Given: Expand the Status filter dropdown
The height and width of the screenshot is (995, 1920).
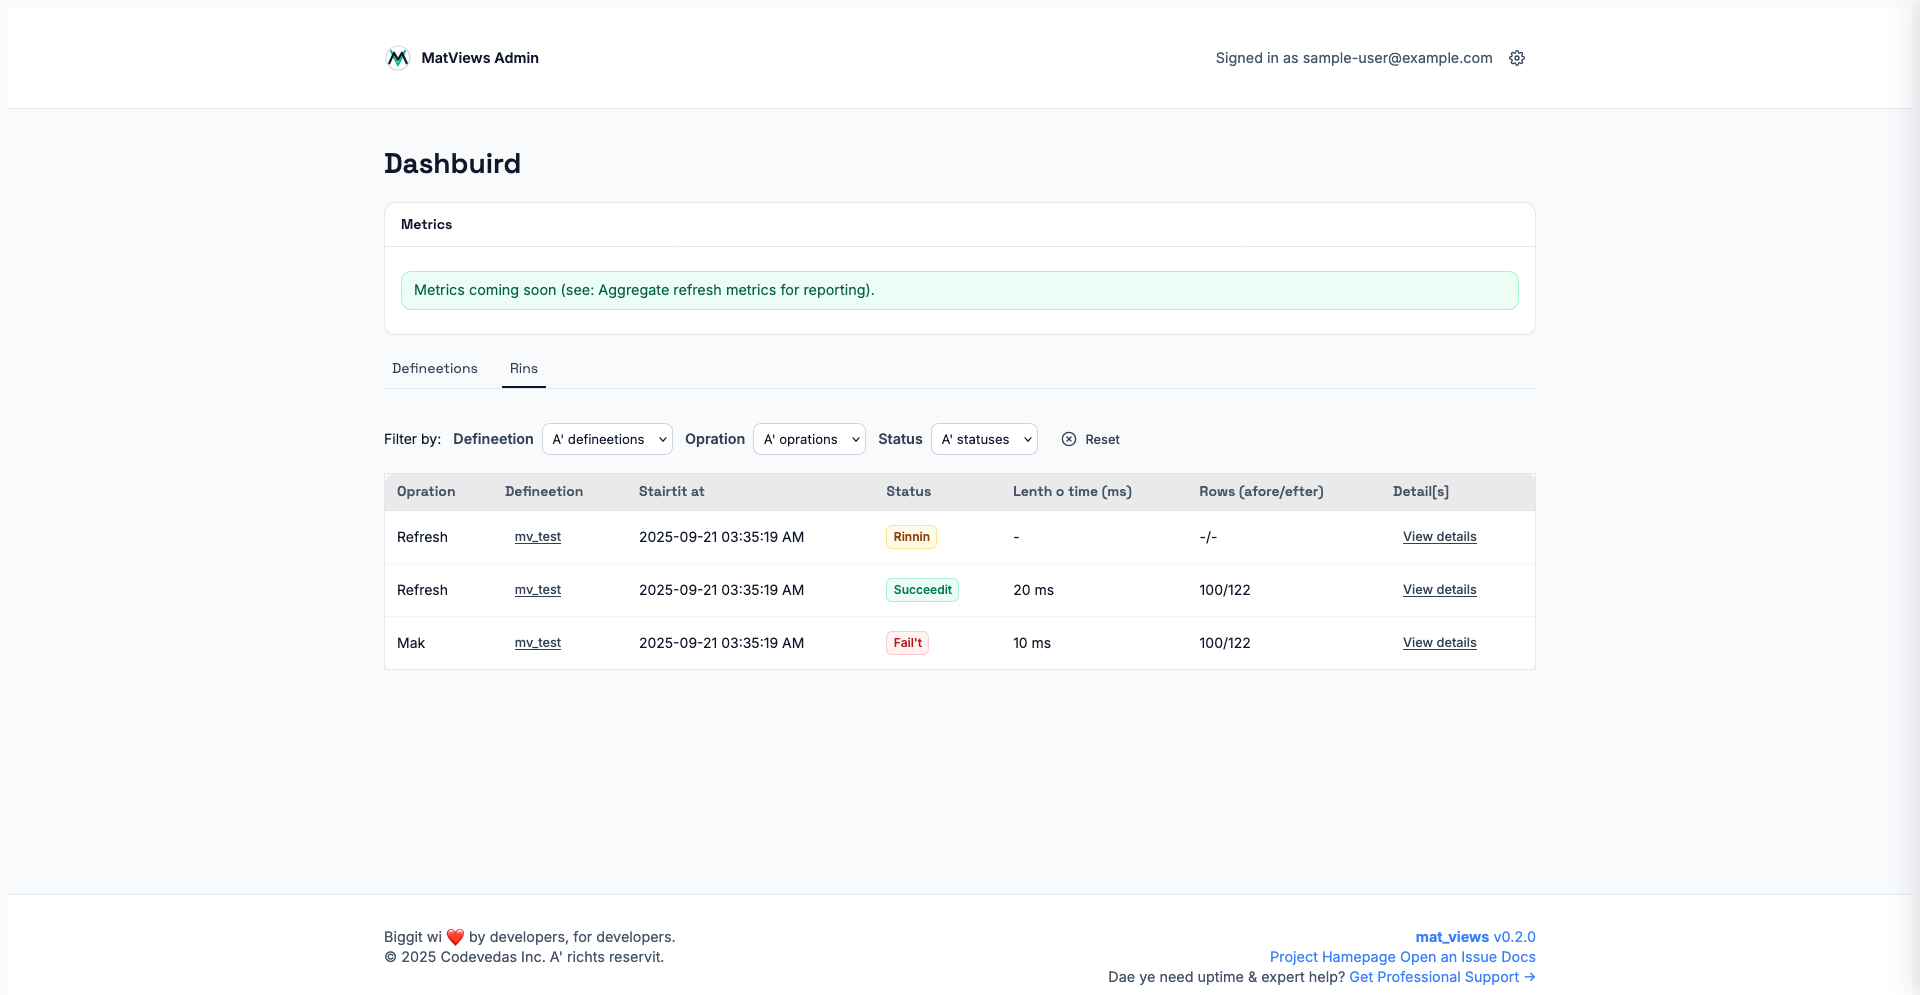Looking at the screenshot, I should click(x=983, y=439).
